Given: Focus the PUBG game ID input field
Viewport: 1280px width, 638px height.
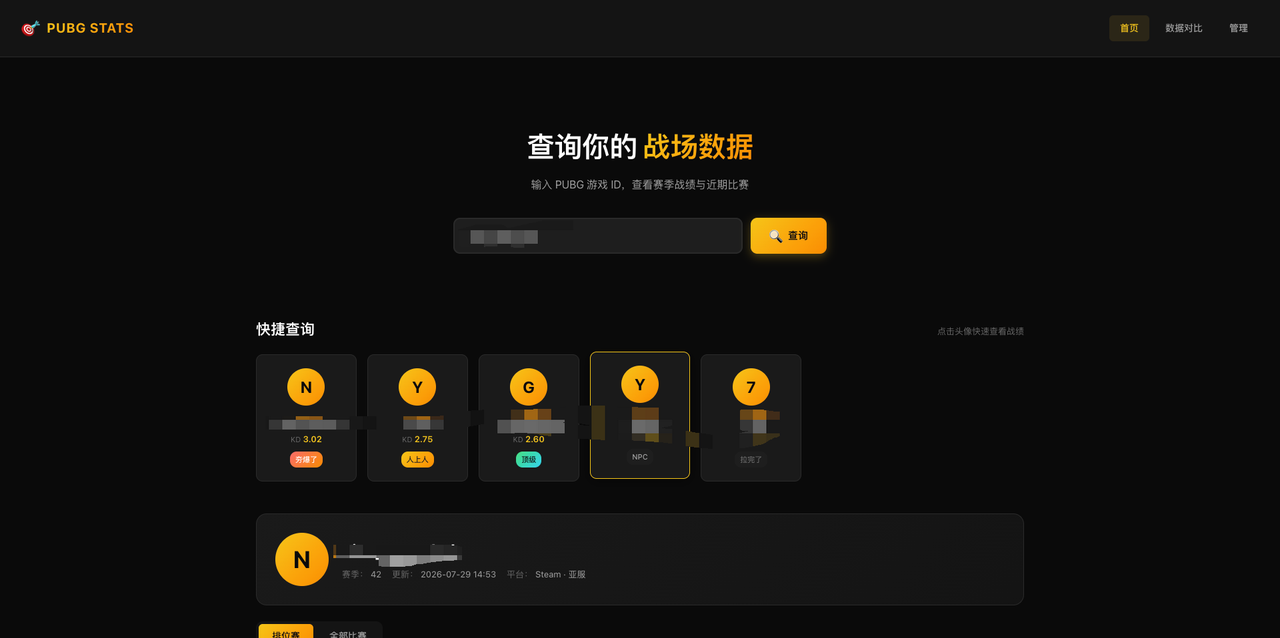Looking at the screenshot, I should pos(598,236).
